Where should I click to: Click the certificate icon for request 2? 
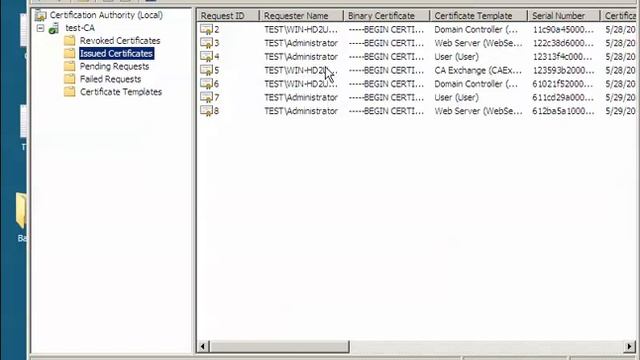click(x=207, y=29)
